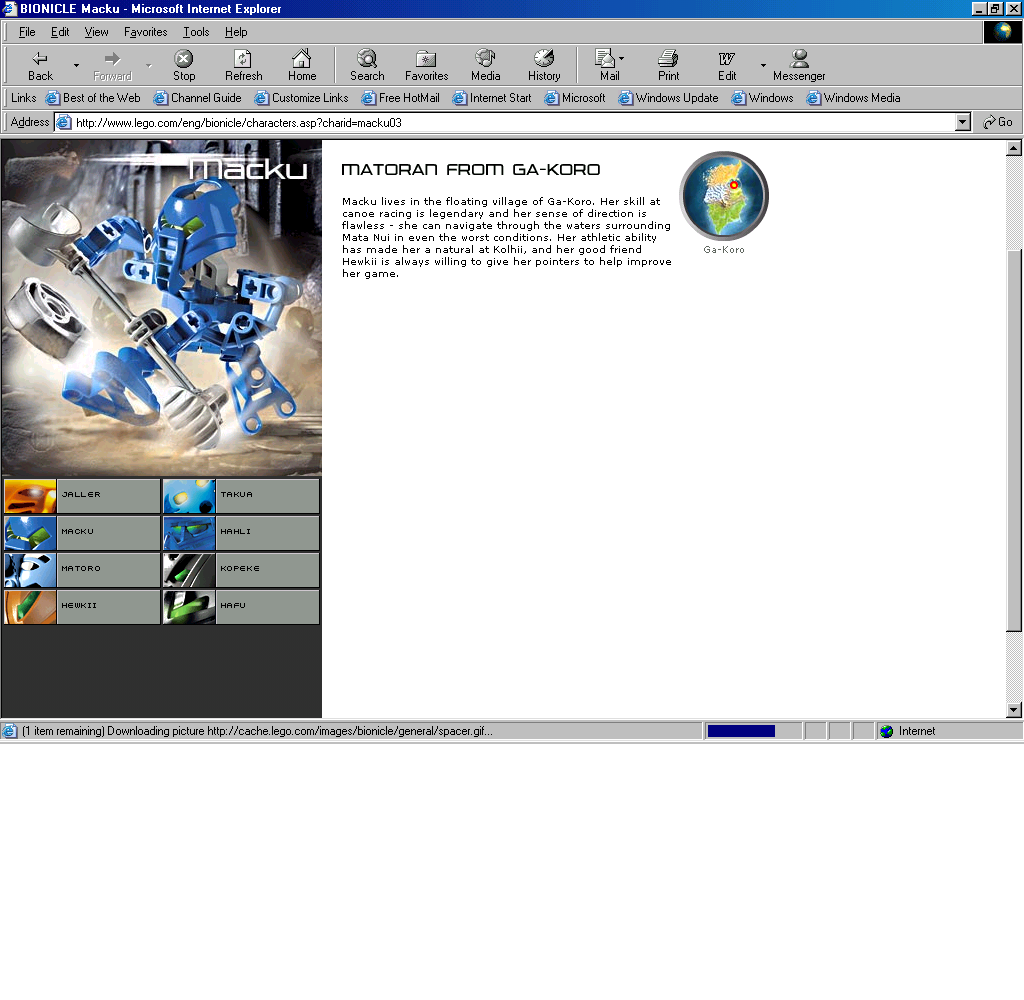The image size is (1024, 1000).
Task: Open the View menu
Action: point(97,32)
